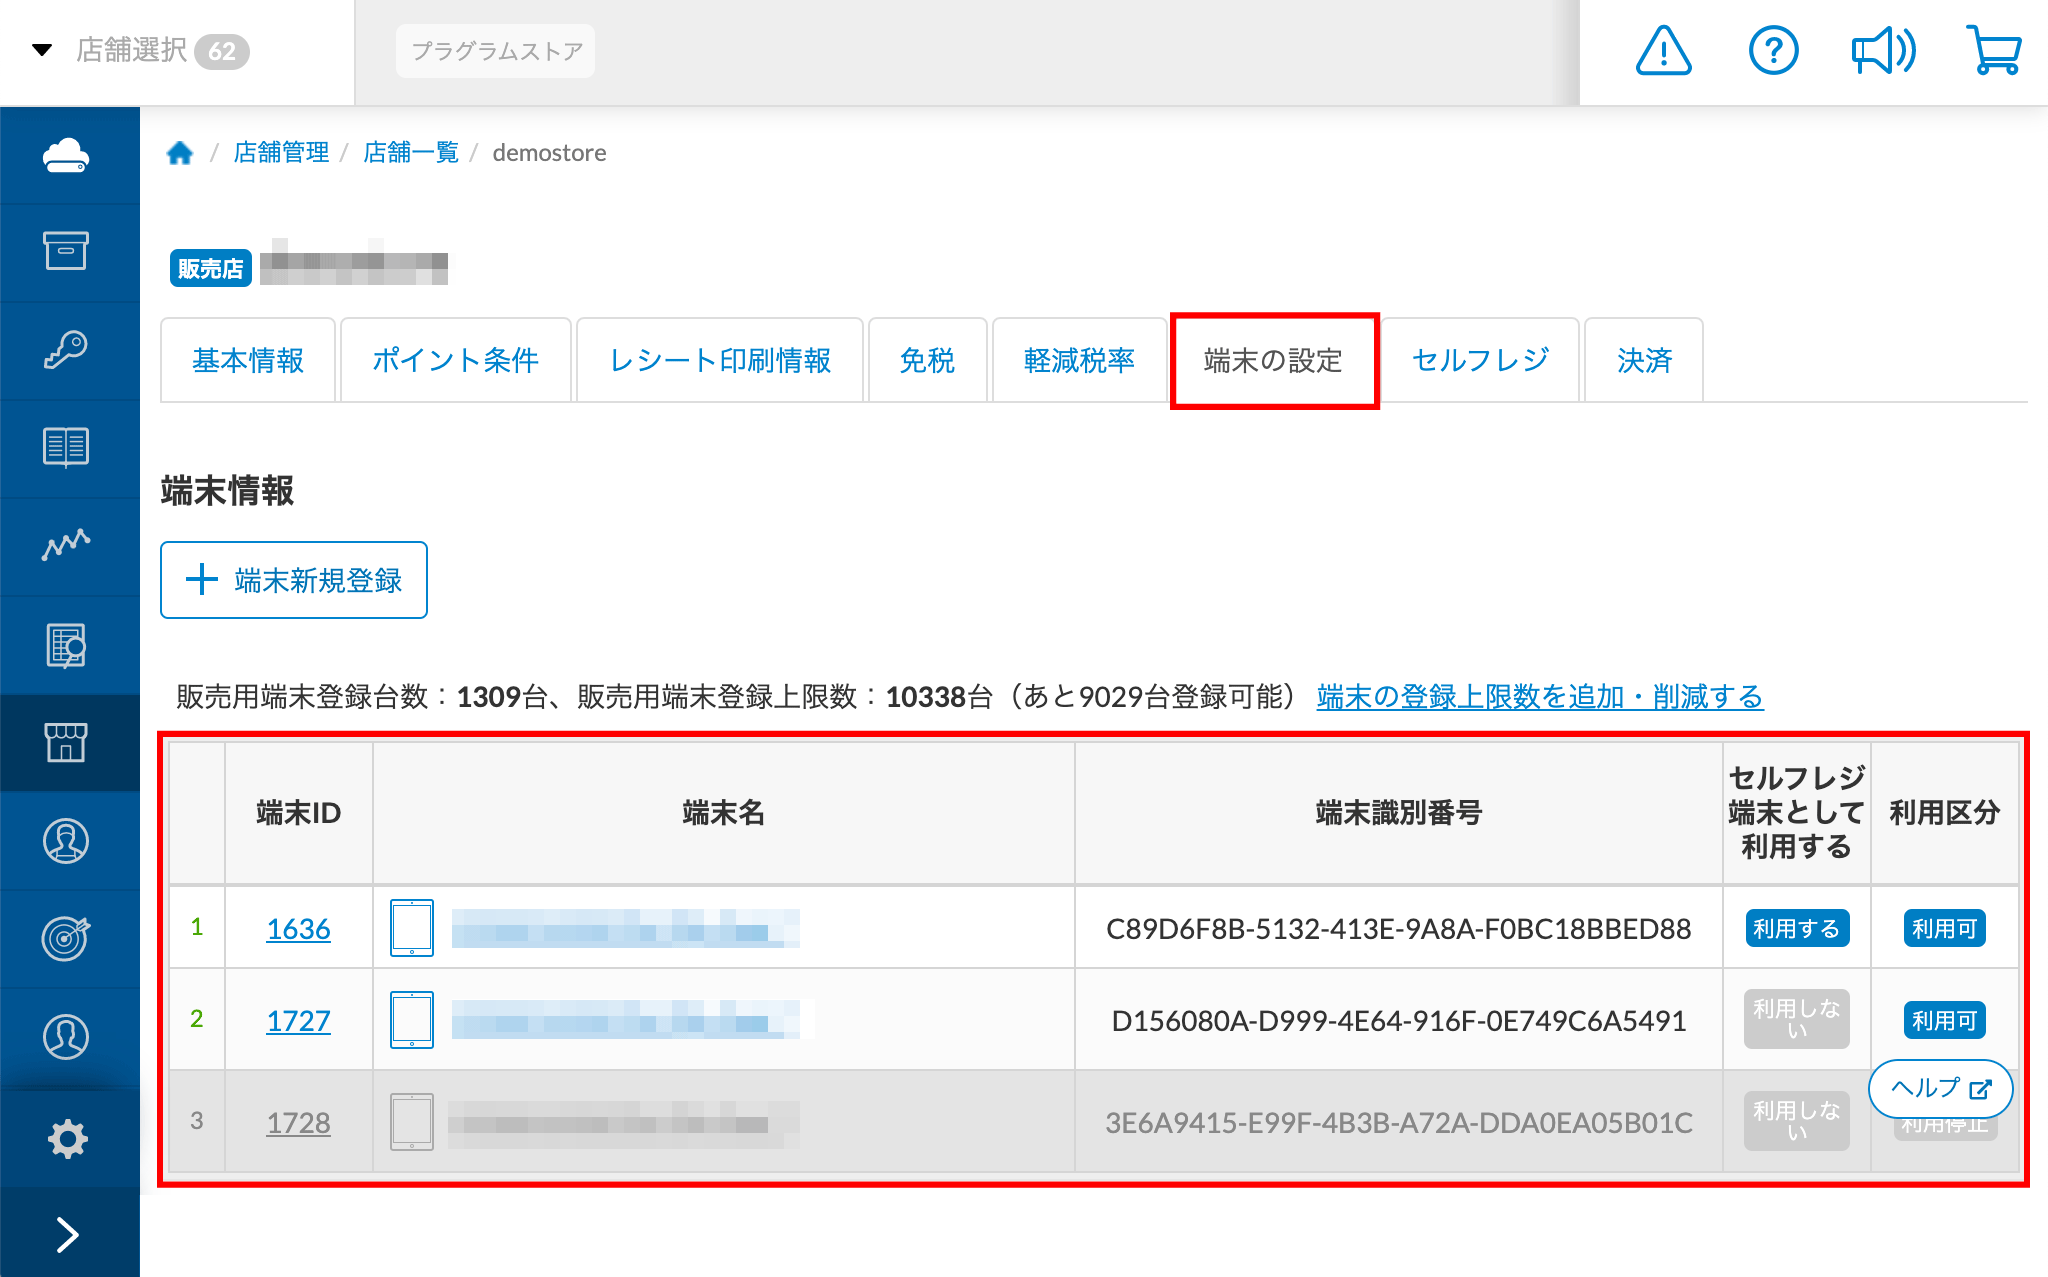Image resolution: width=2048 pixels, height=1277 pixels.
Task: Open the line chart analytics sidebar icon
Action: [66, 545]
